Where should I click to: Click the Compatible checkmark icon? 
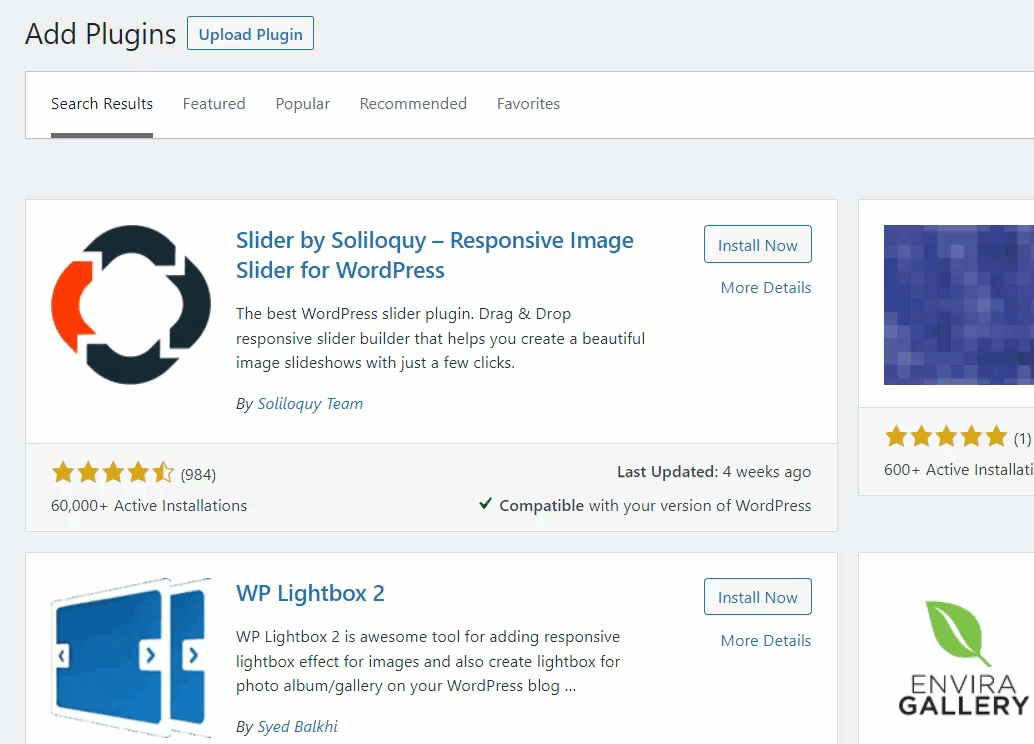(x=485, y=505)
